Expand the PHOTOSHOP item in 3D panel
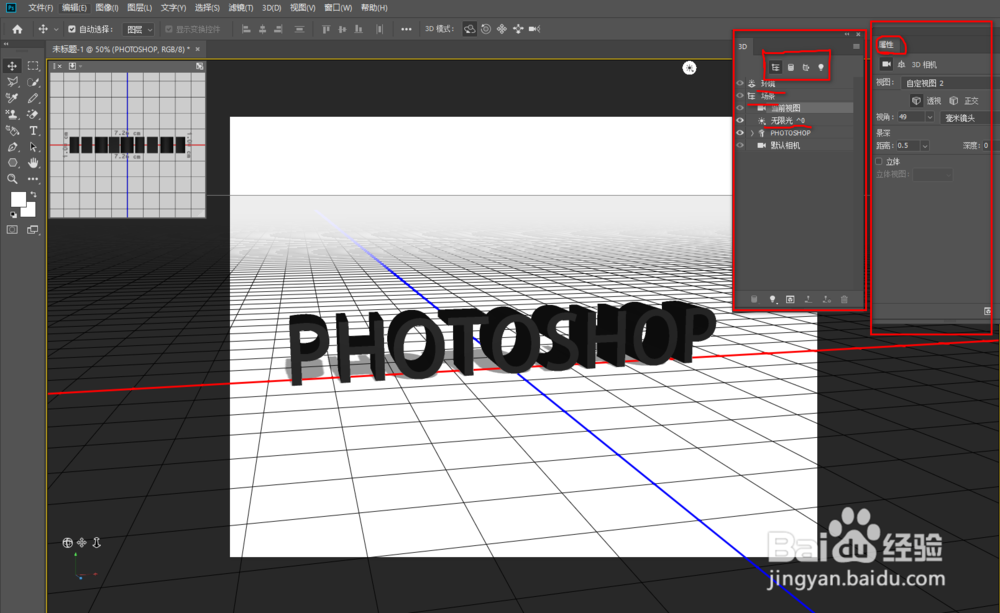The height and width of the screenshot is (613, 1000). pyautogui.click(x=753, y=131)
